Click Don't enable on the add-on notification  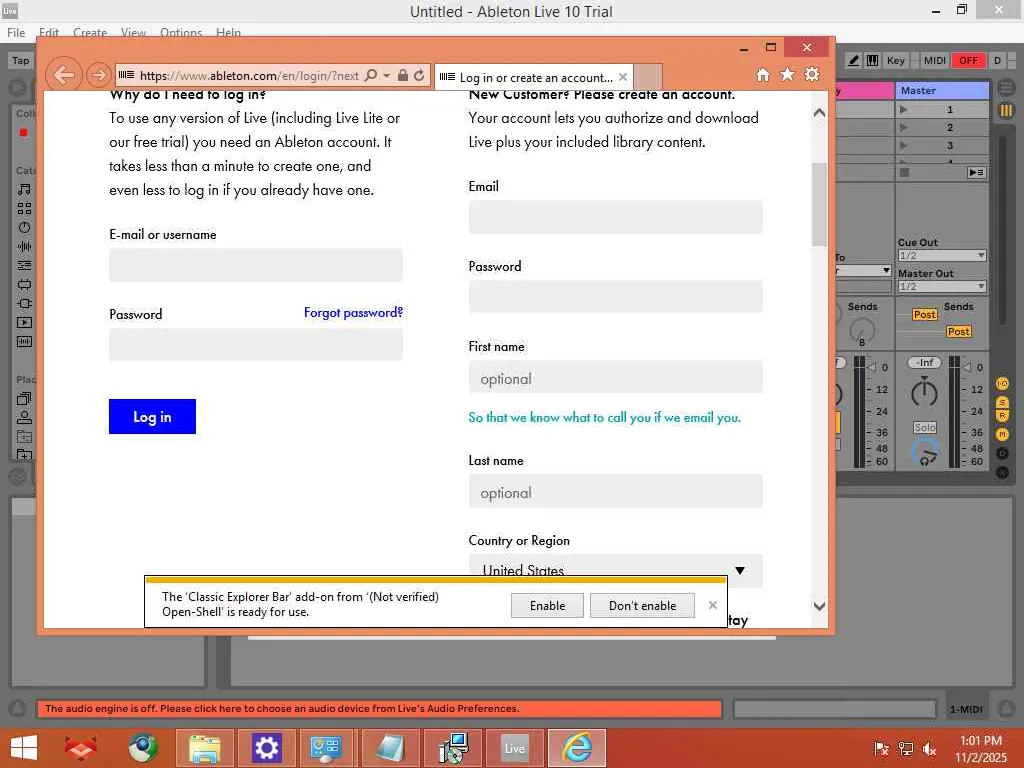642,605
